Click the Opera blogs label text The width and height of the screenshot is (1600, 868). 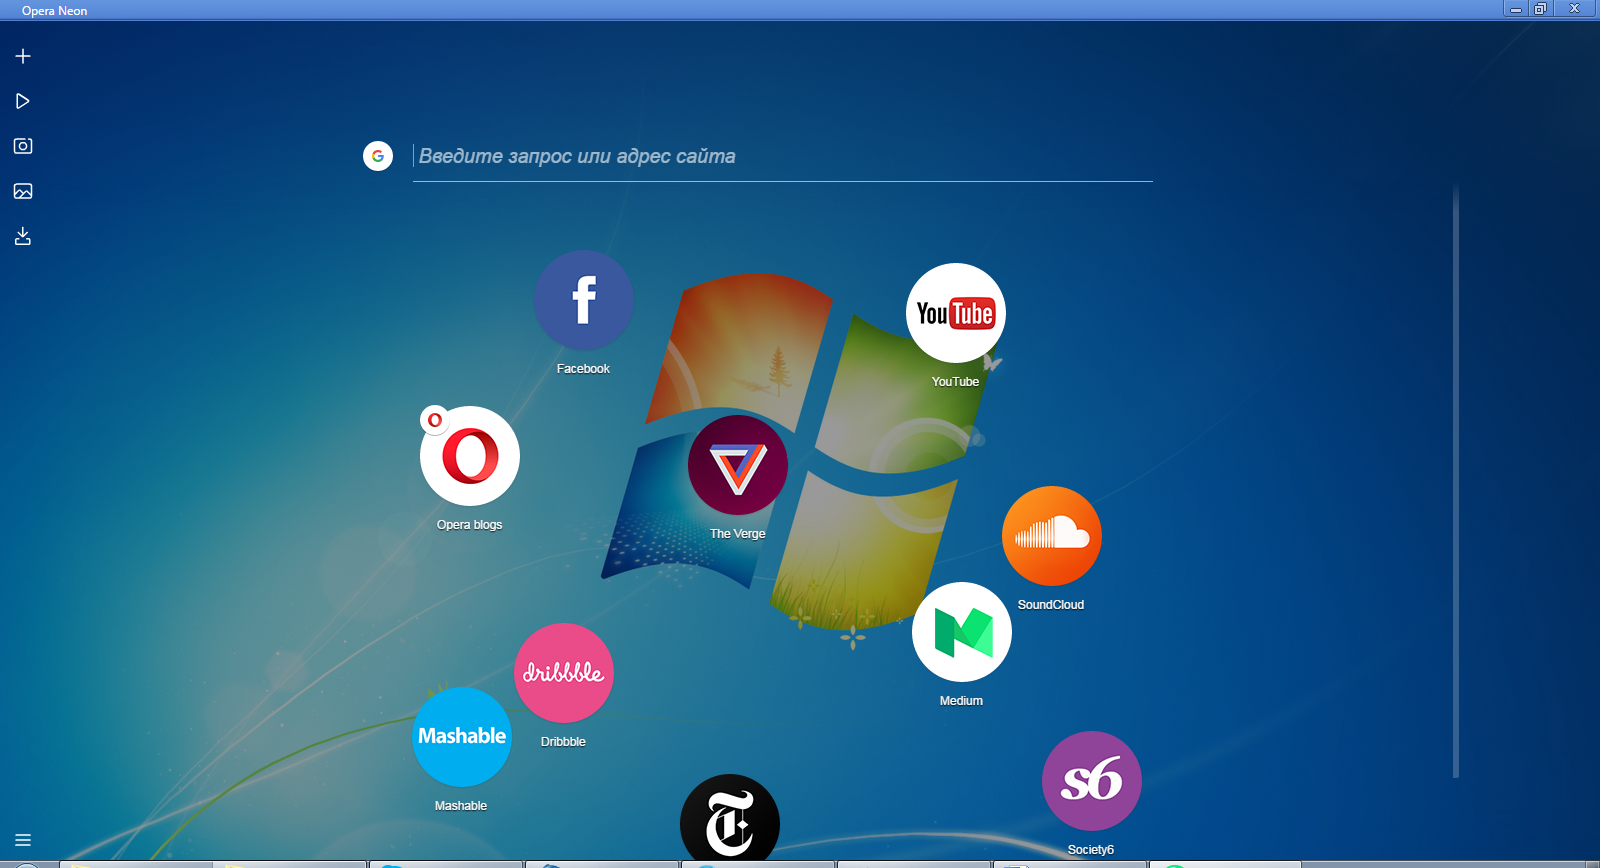tap(469, 525)
